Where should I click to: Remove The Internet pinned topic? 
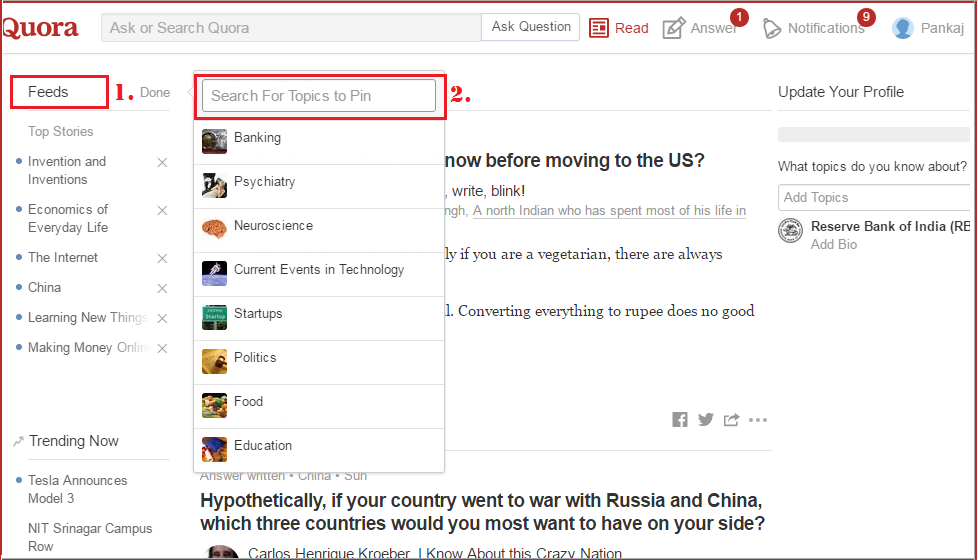162,258
